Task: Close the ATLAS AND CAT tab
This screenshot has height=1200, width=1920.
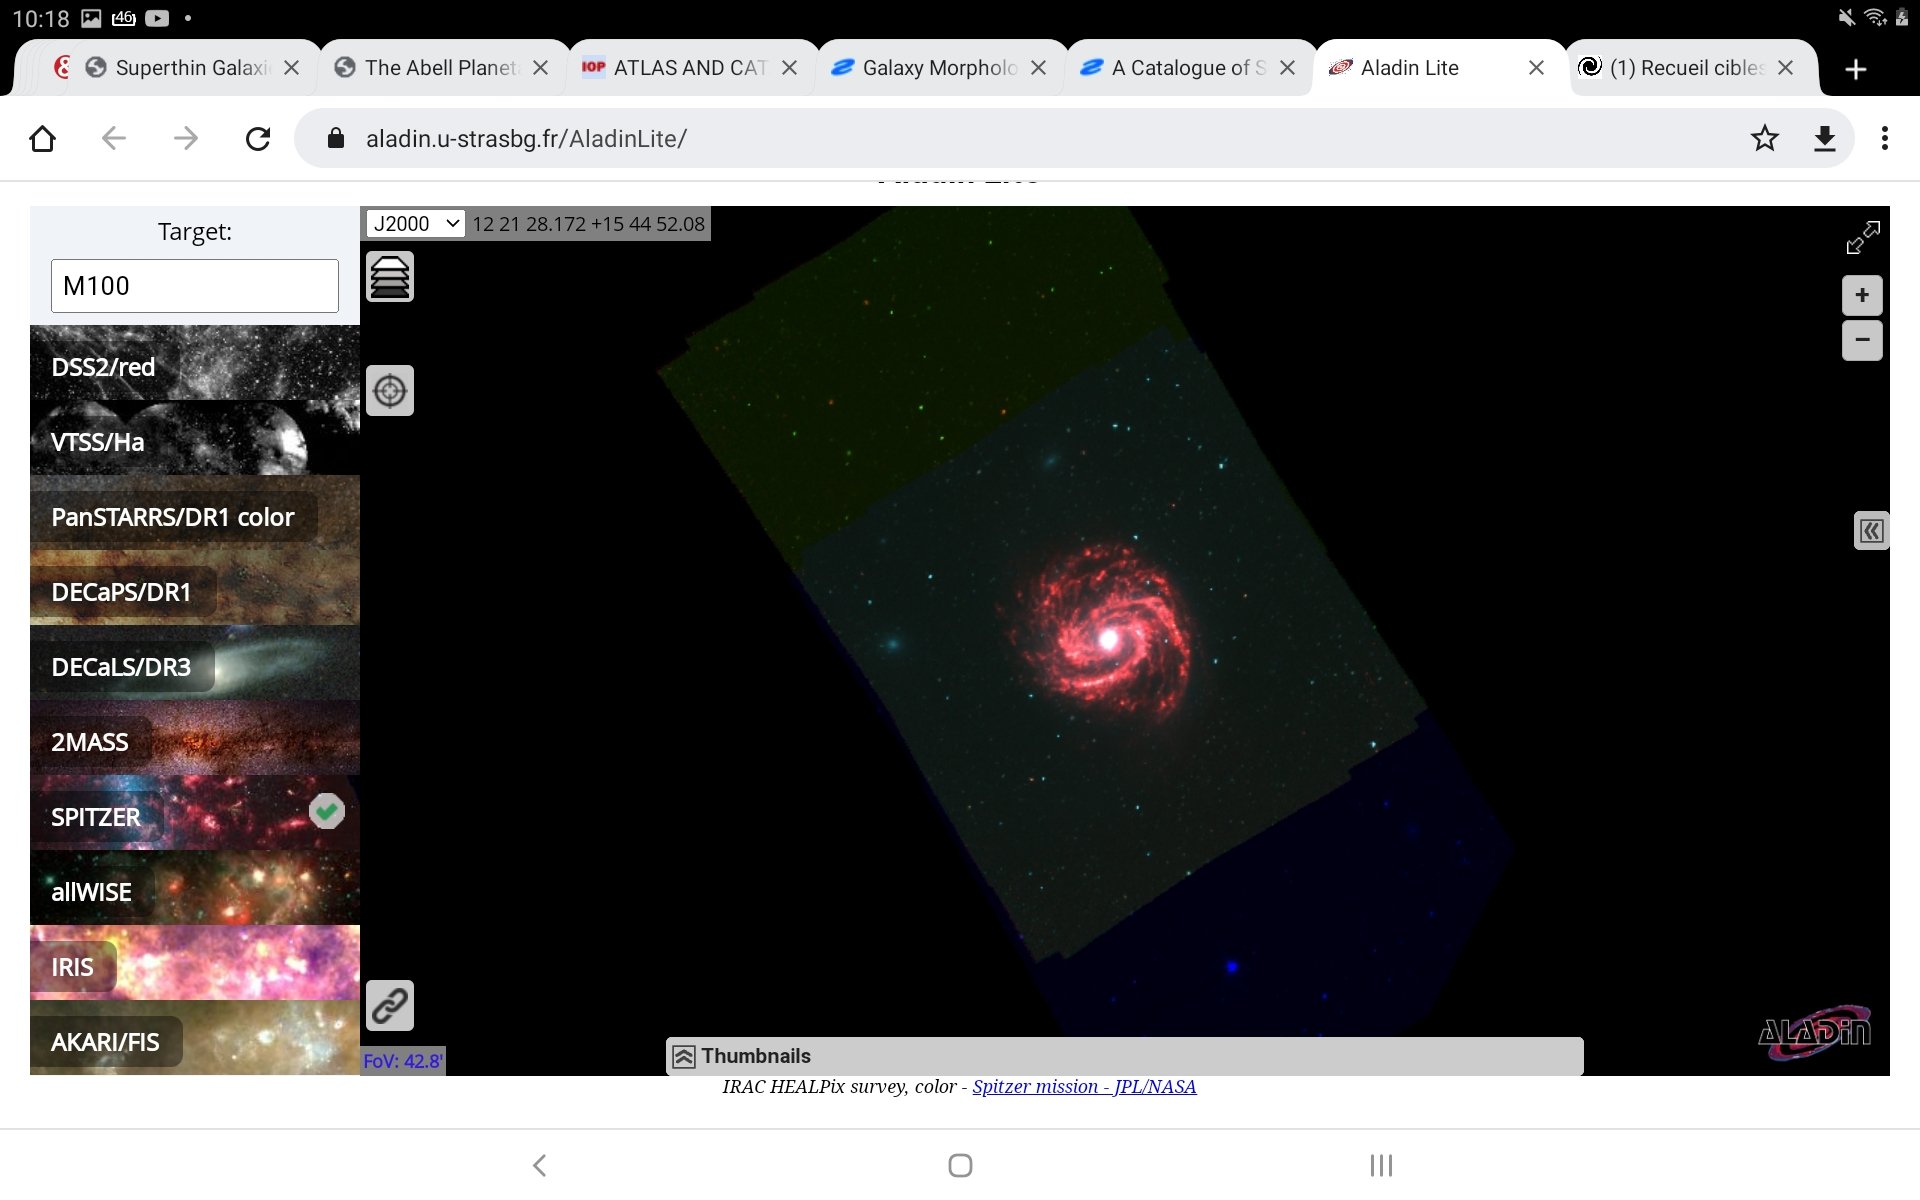Action: [789, 68]
